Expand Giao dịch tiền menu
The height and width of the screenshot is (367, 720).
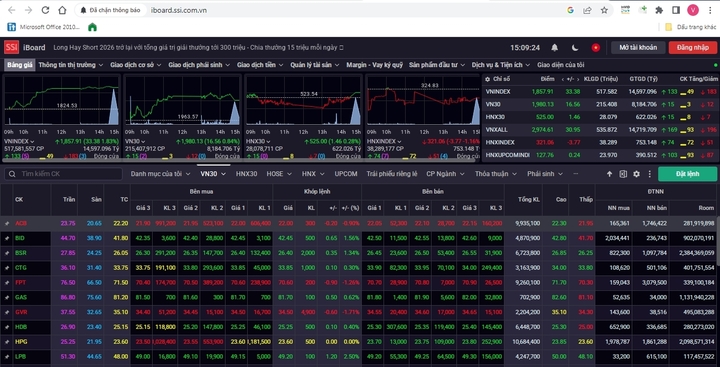point(260,65)
